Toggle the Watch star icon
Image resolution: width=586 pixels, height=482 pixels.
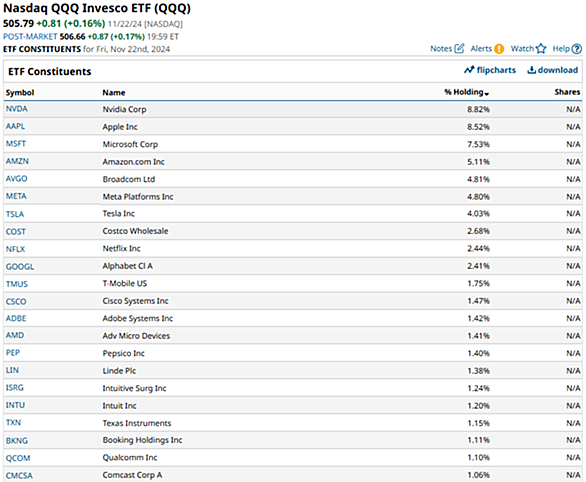[x=541, y=49]
